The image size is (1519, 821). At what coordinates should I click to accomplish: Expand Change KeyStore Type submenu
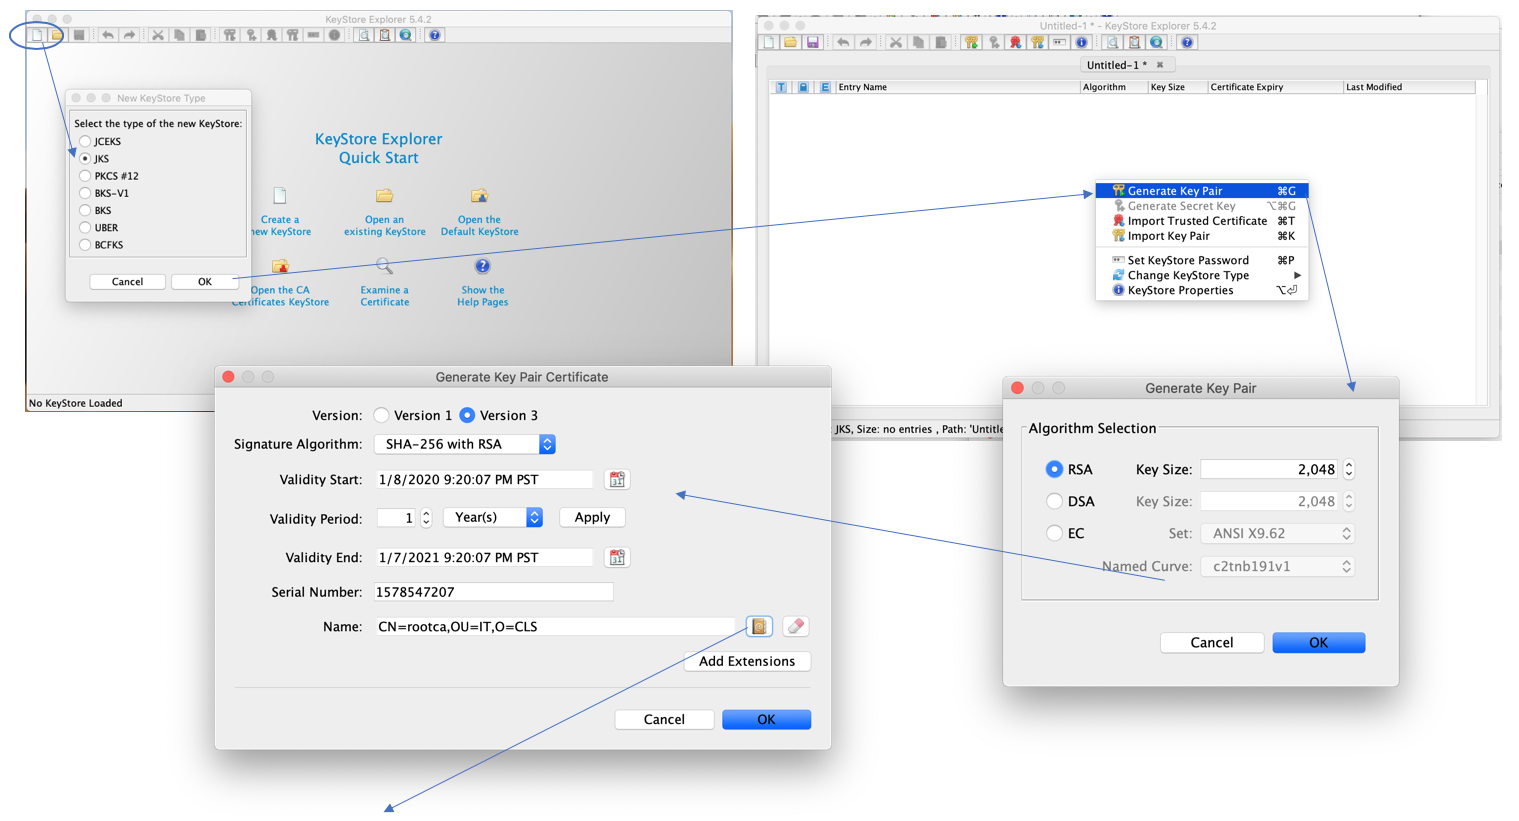(x=1202, y=275)
